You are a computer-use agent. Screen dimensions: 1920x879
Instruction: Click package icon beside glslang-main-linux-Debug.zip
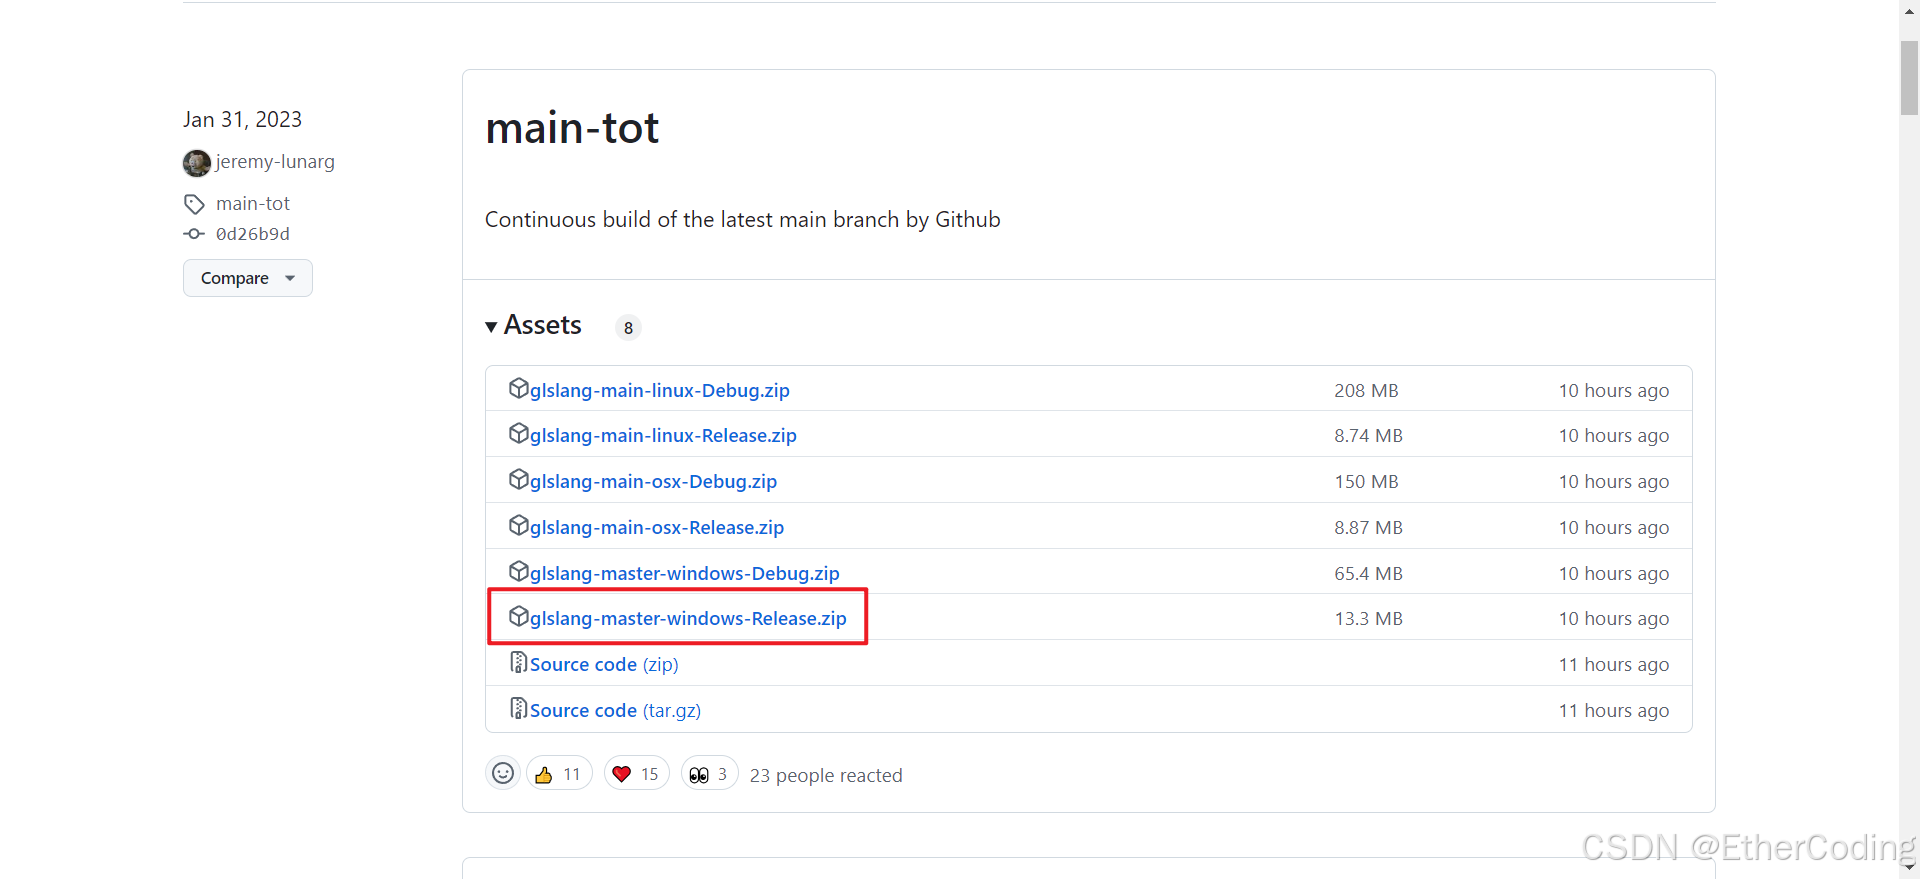tap(518, 388)
